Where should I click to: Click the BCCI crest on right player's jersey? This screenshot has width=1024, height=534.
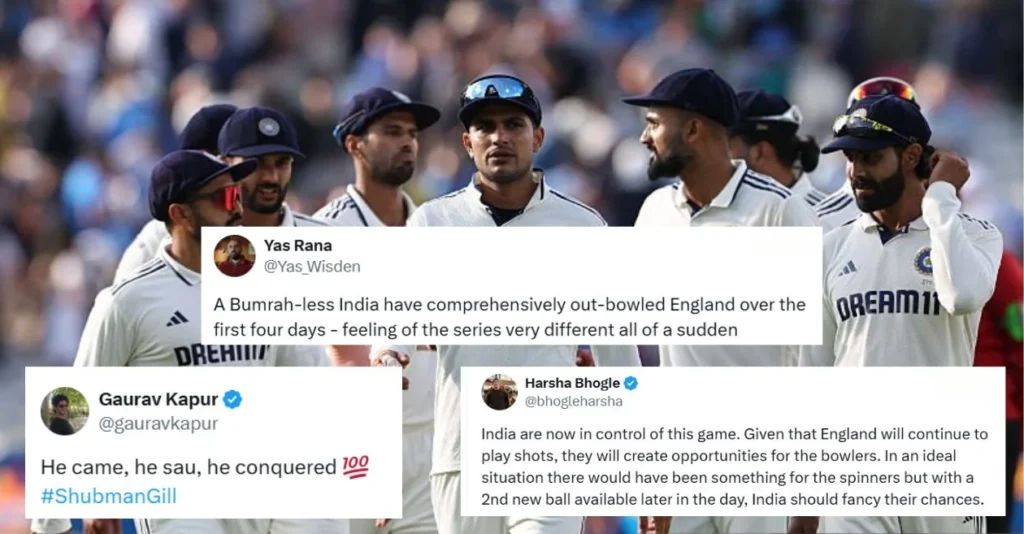tap(923, 262)
